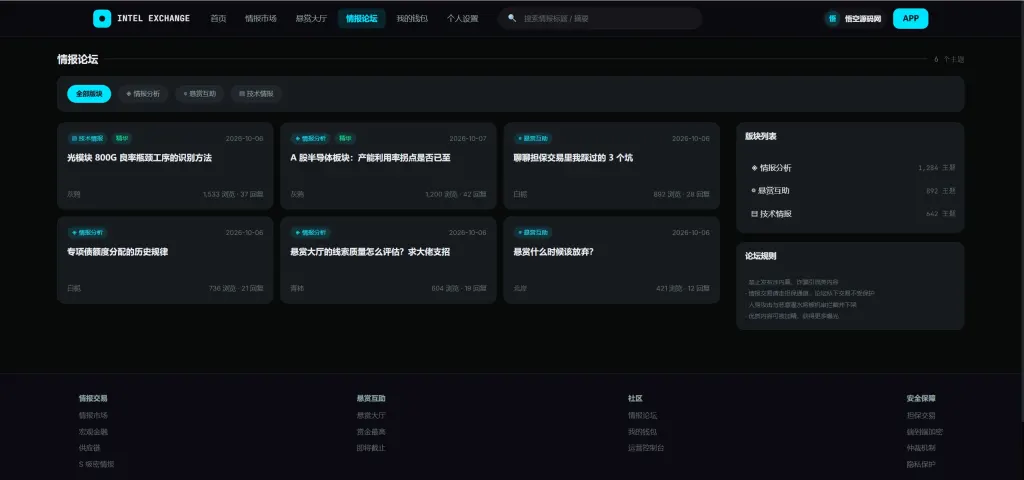Open post 聊聊担保交易里我踩过的 3 个坑
The width and height of the screenshot is (1024, 480).
tap(573, 158)
